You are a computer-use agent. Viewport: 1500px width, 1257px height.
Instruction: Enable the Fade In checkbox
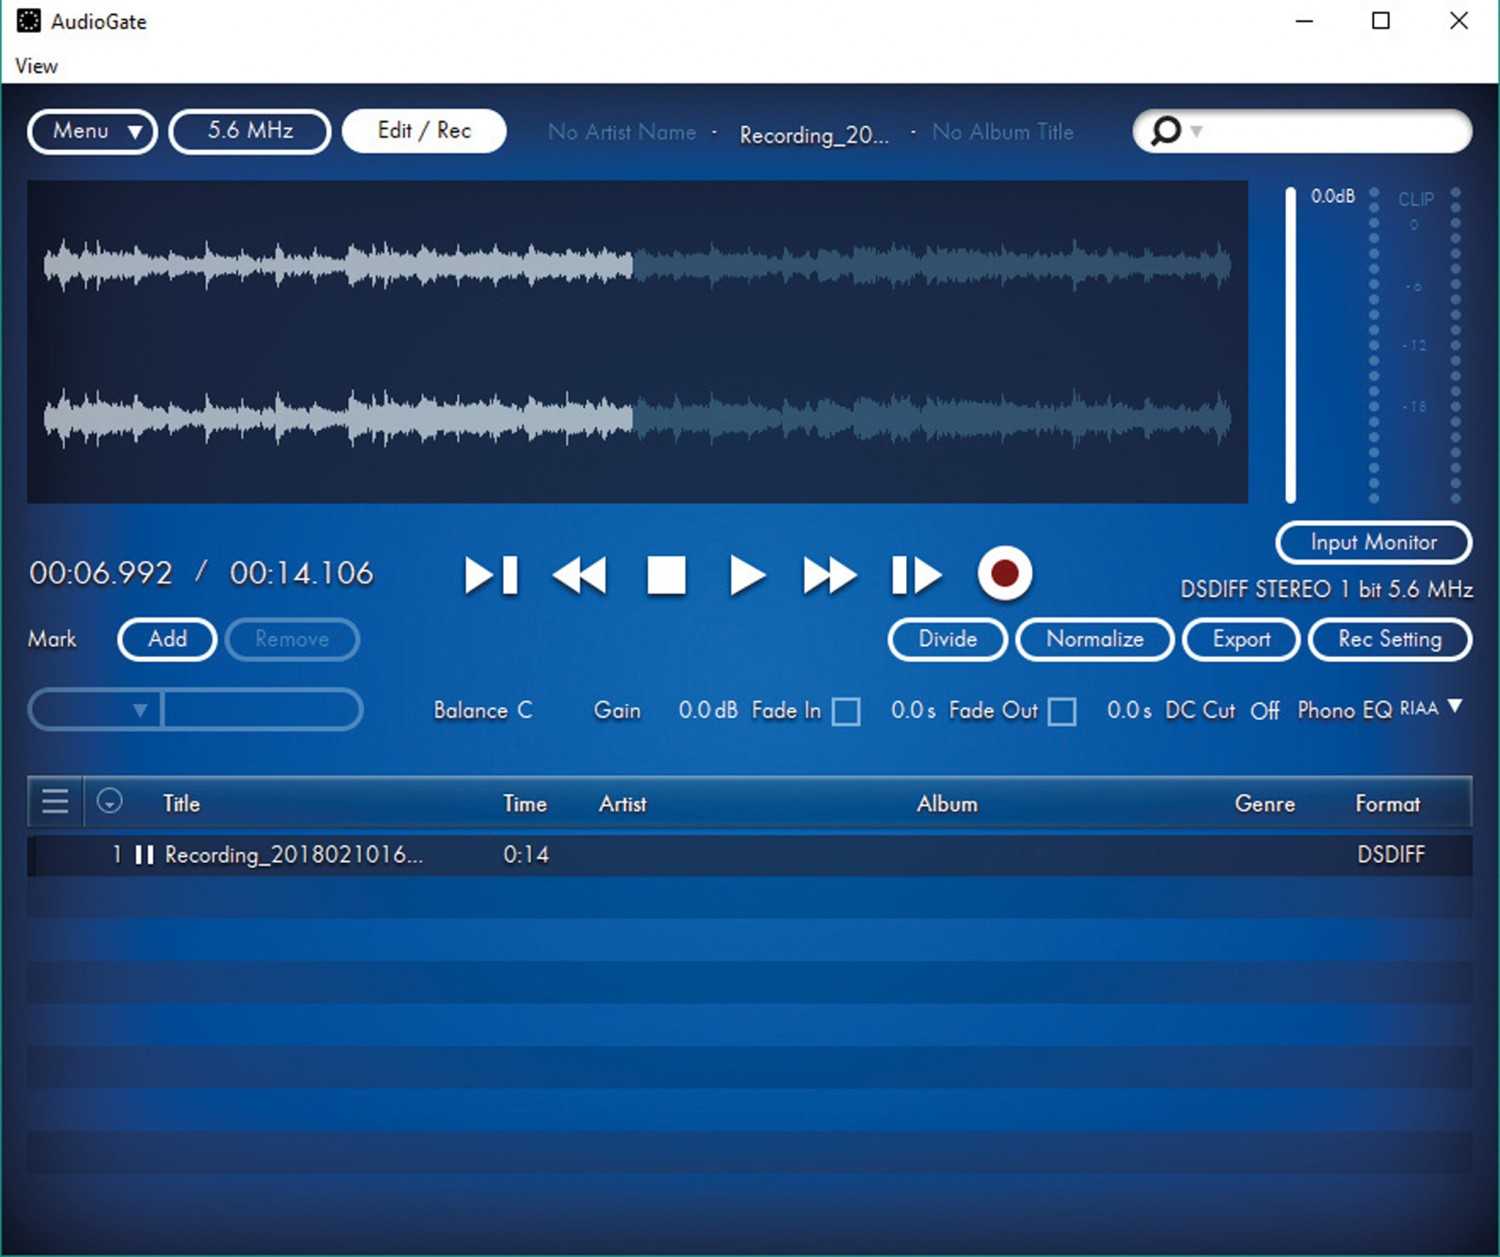846,711
